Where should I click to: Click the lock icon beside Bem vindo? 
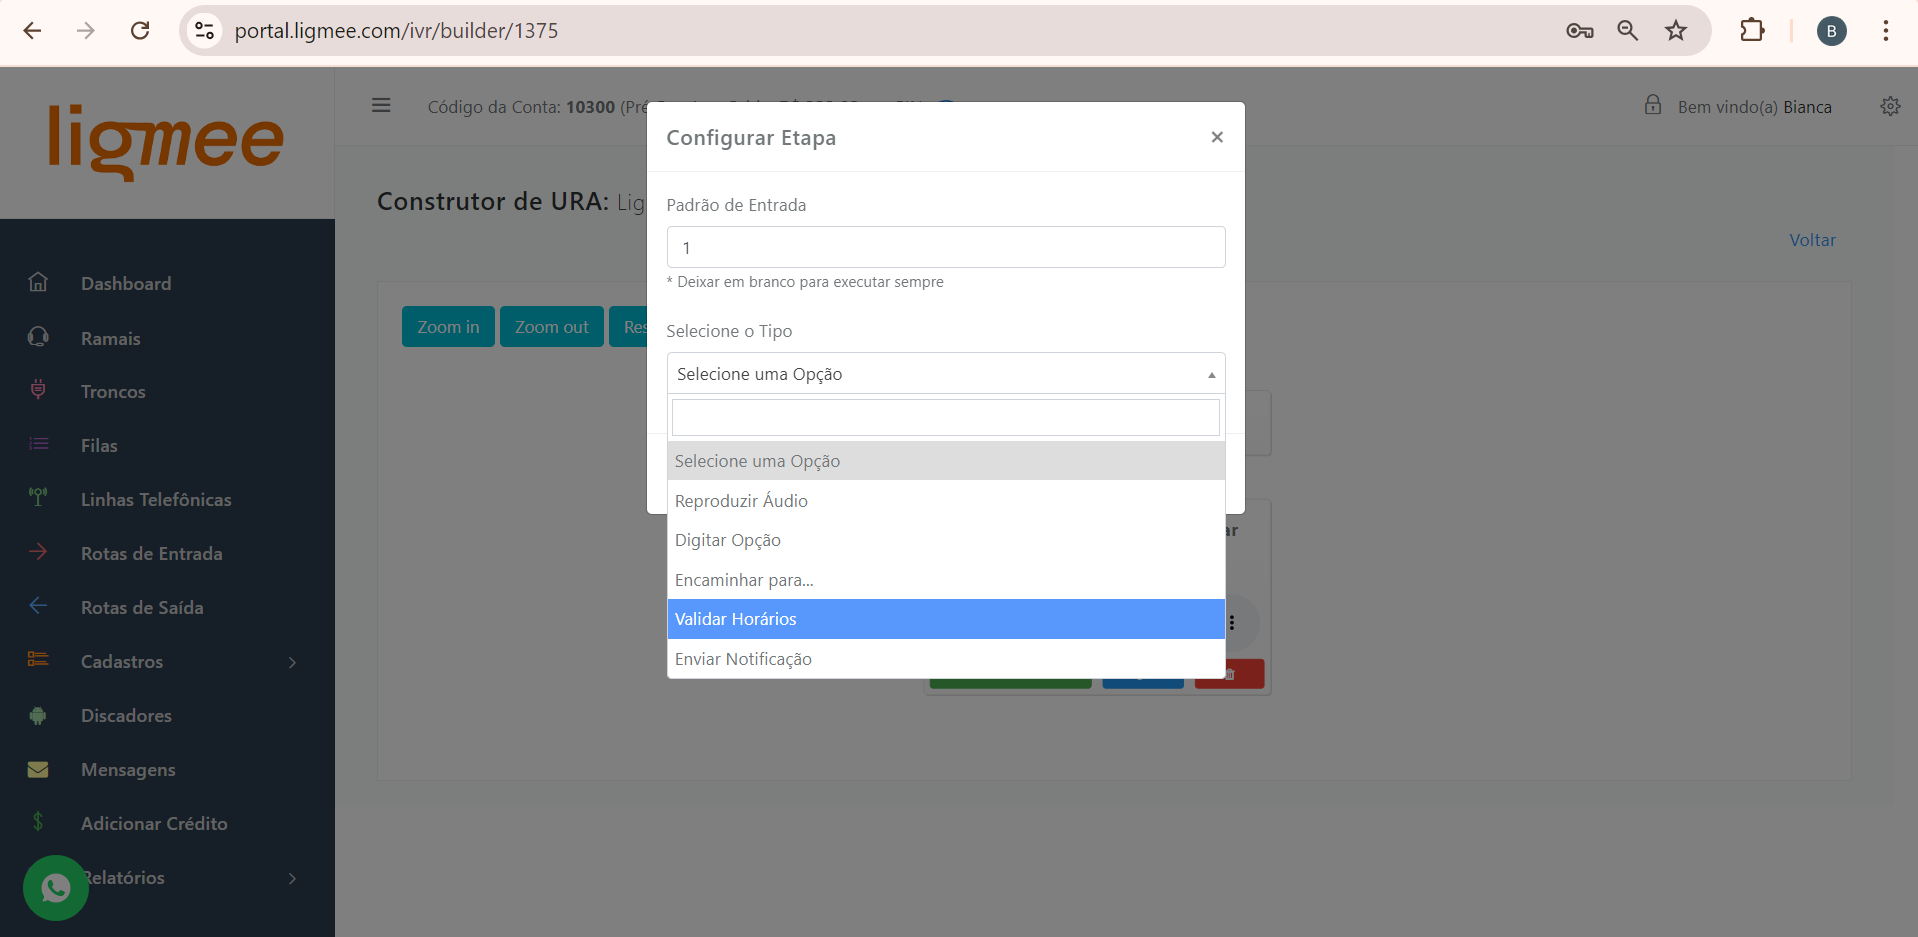point(1653,105)
